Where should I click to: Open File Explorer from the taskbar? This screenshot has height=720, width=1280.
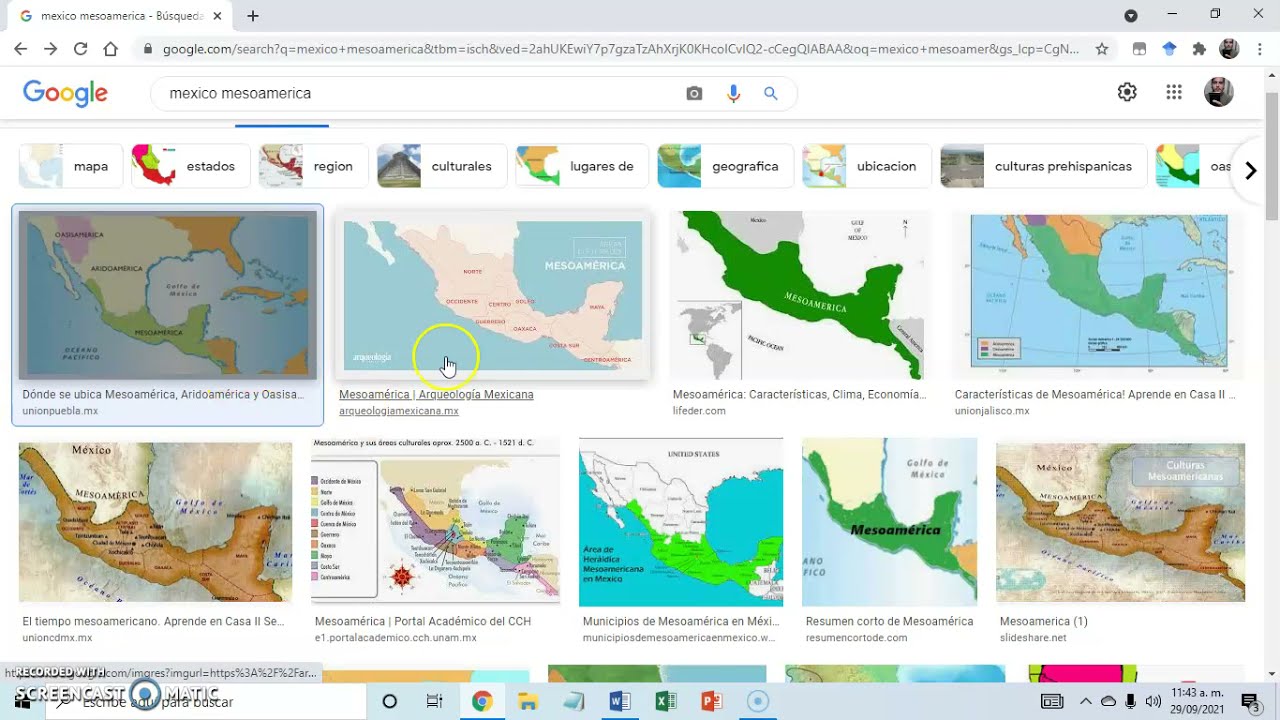pyautogui.click(x=527, y=701)
